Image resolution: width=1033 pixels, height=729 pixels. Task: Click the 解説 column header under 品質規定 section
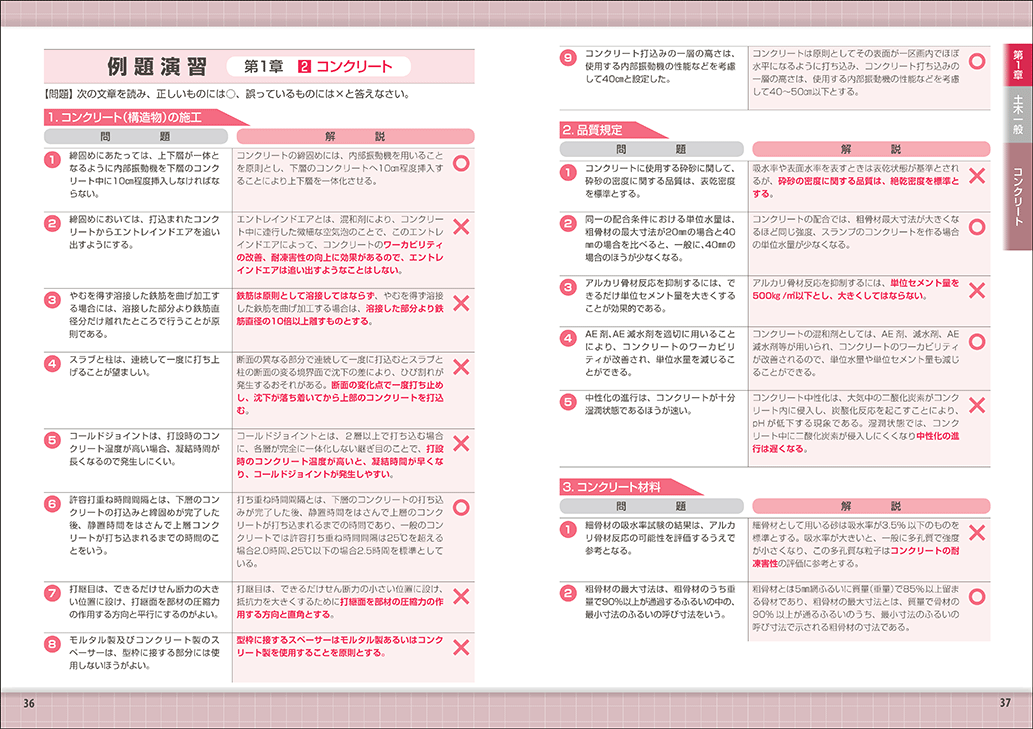pos(871,149)
